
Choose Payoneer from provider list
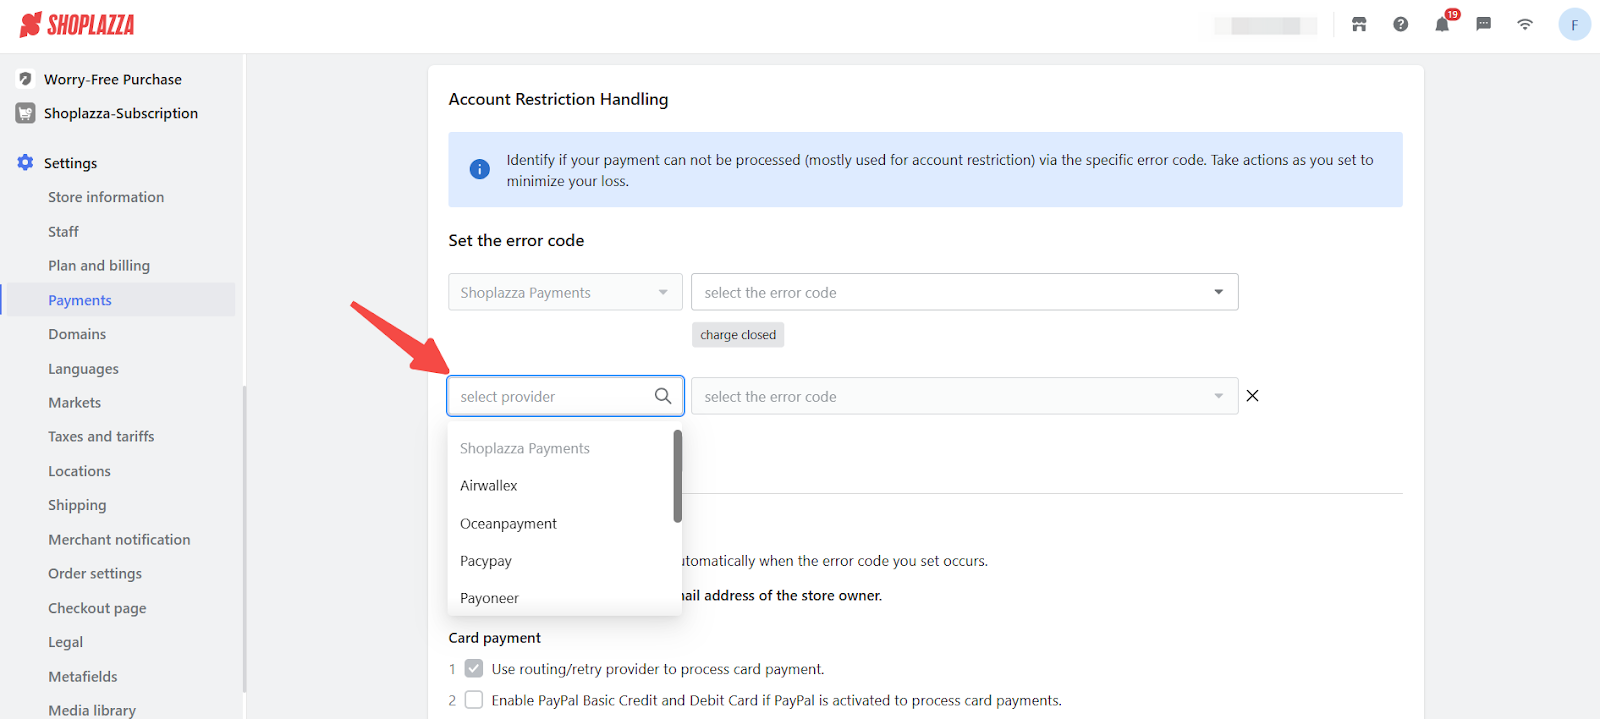pyautogui.click(x=490, y=598)
